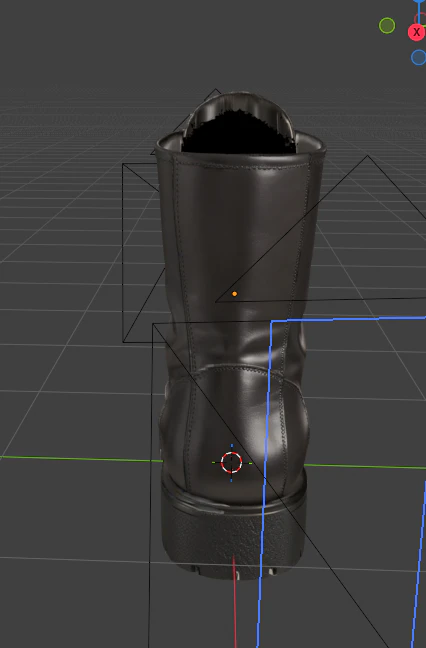Viewport: 426px width, 648px height.
Task: Click the hollow blue negative Z gizmo circle
Action: [x=419, y=57]
